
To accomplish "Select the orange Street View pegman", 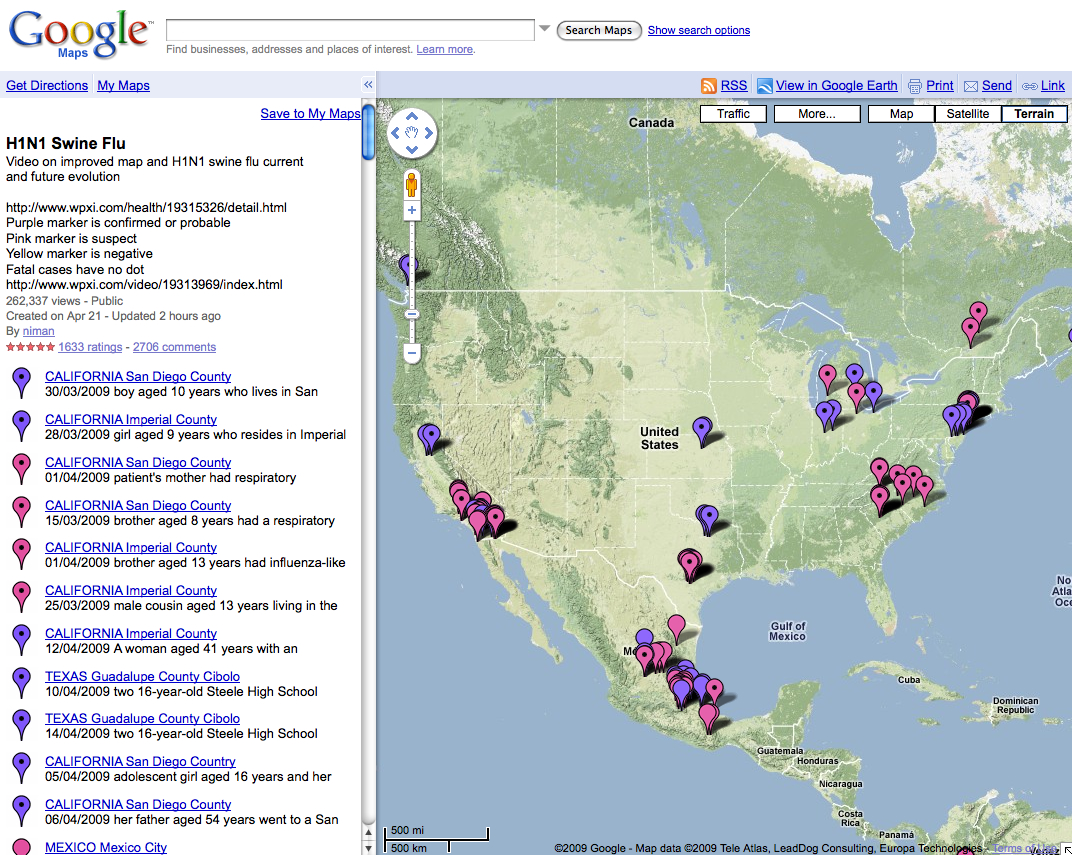I will pyautogui.click(x=412, y=185).
